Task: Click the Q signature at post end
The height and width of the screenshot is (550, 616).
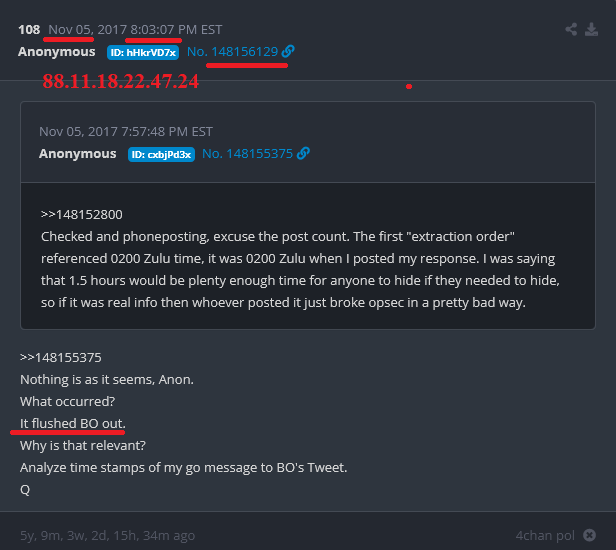Action: click(25, 489)
